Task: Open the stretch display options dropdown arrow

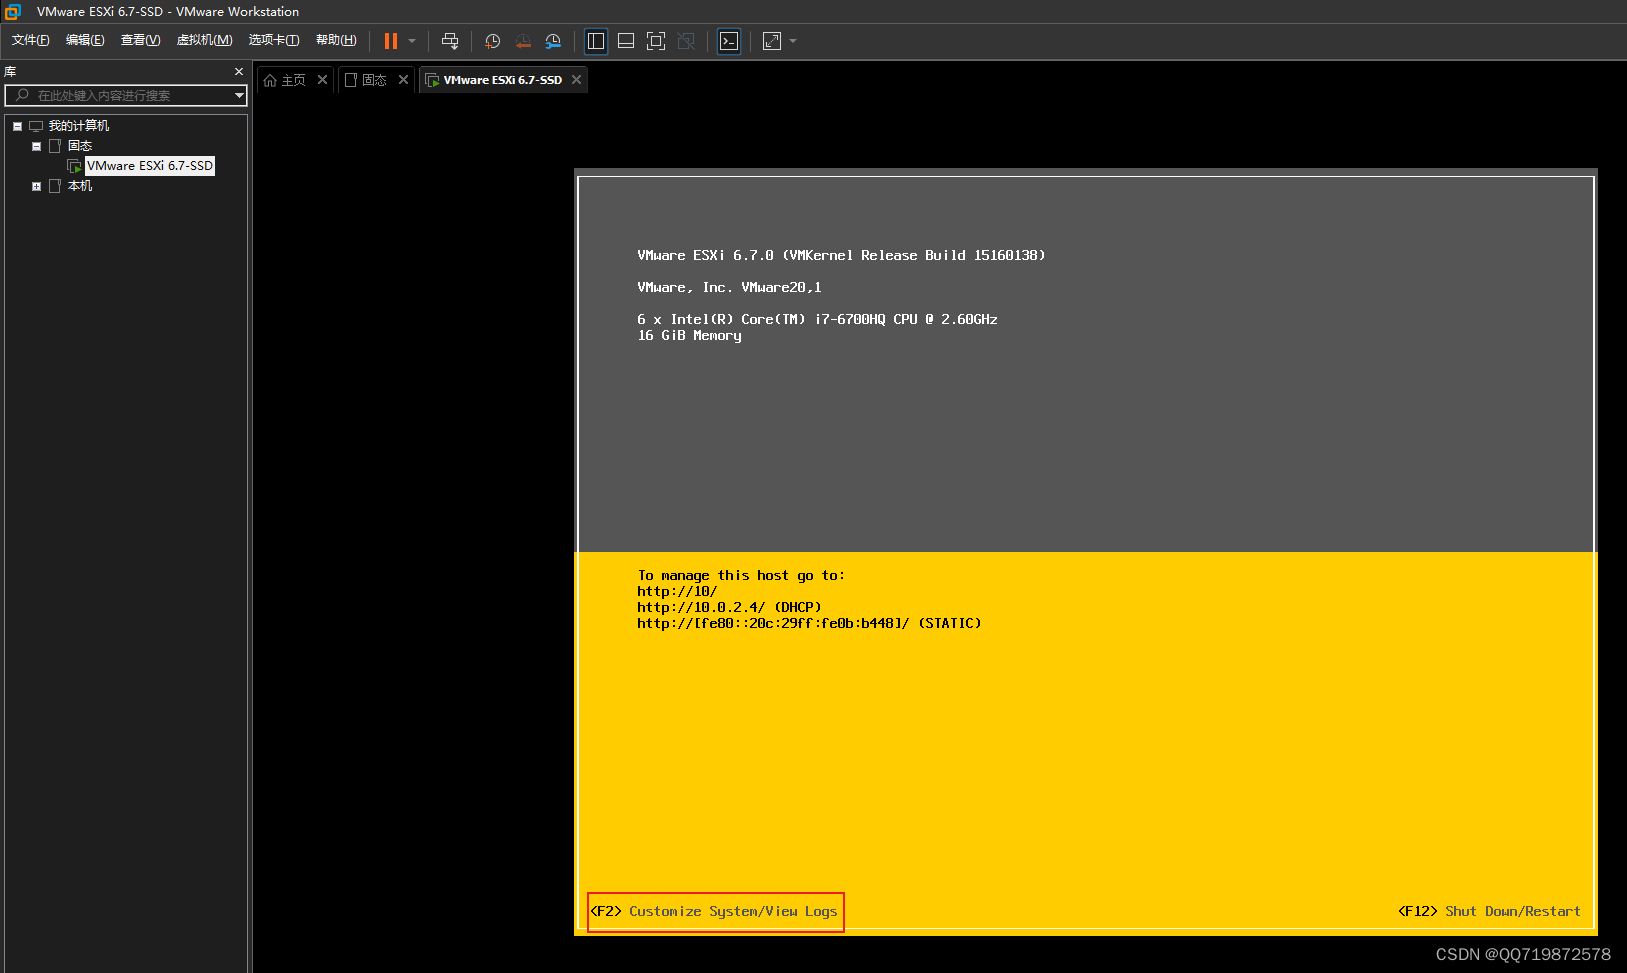Action: click(x=793, y=41)
